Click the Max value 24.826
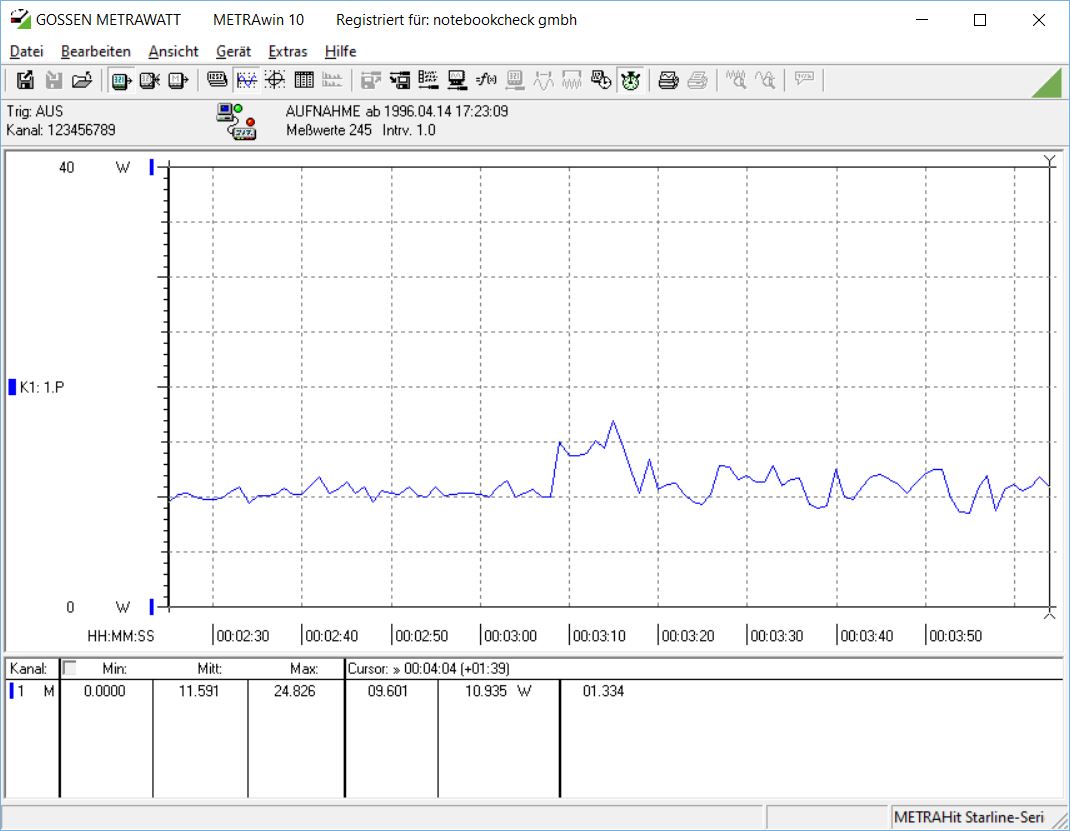 [x=294, y=691]
